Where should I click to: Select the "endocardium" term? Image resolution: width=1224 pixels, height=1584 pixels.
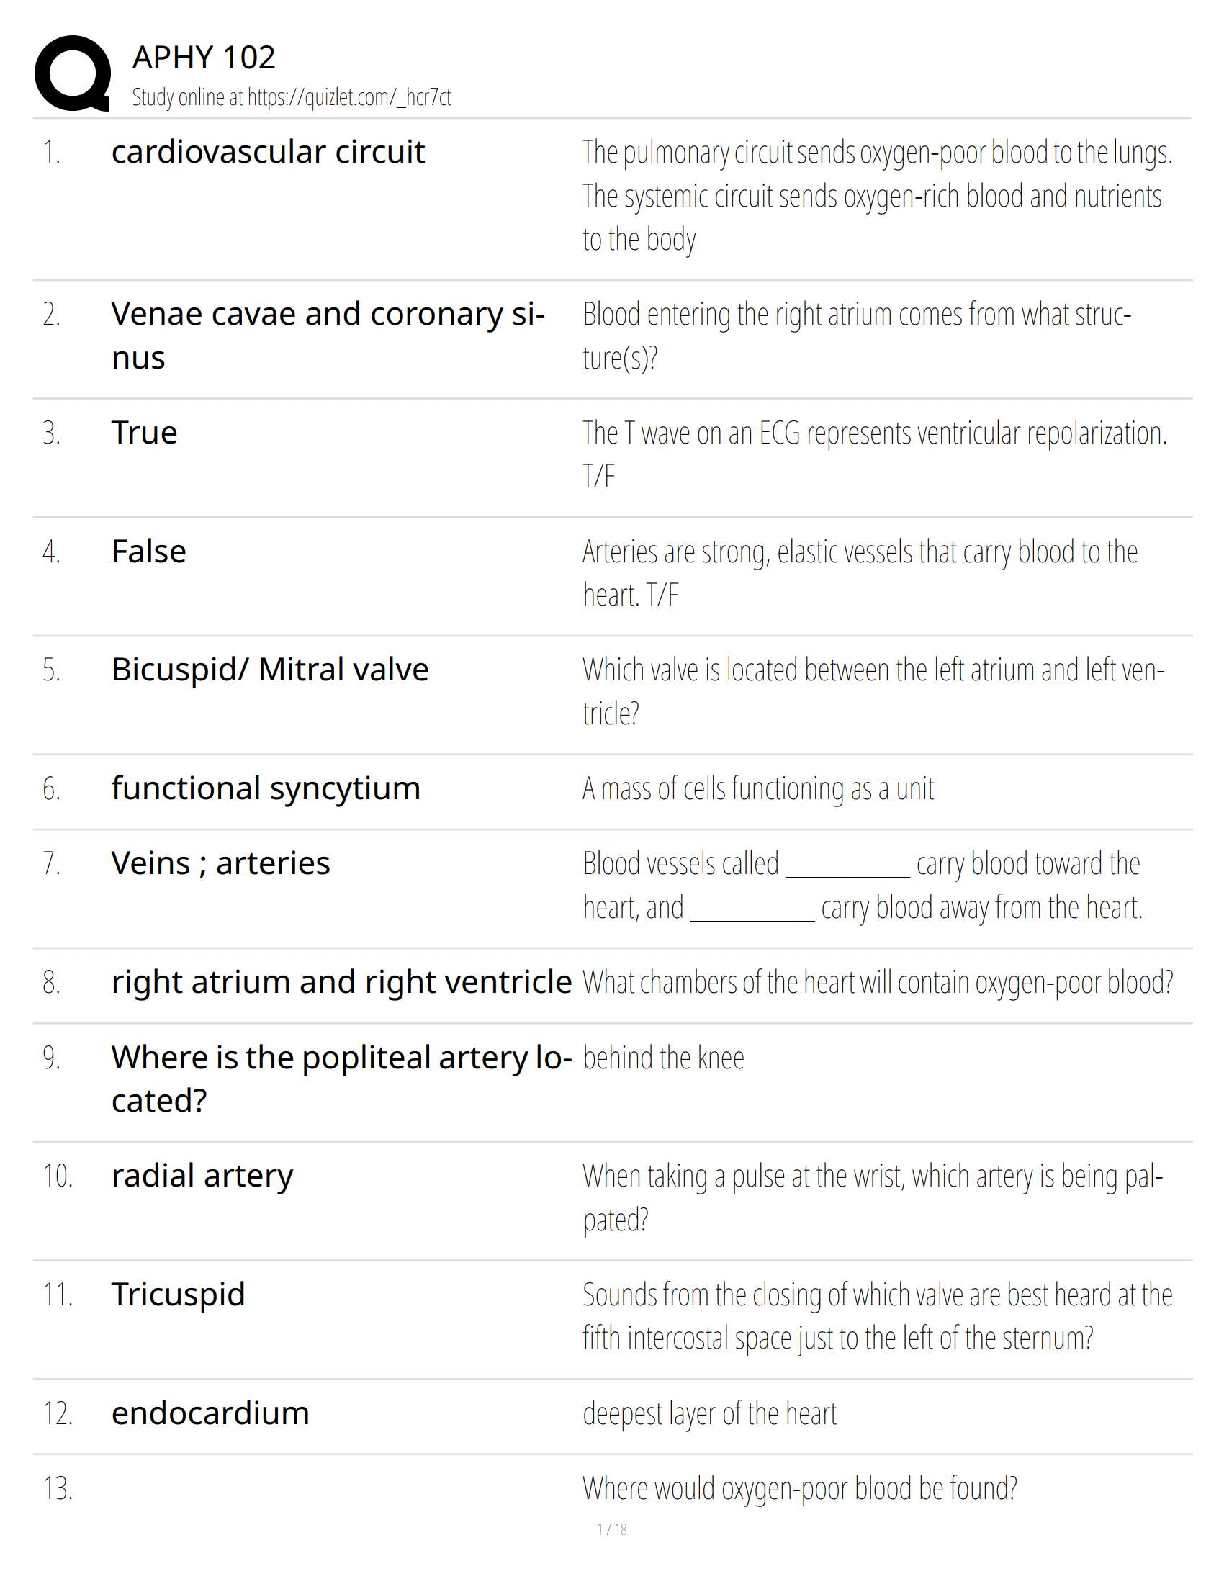[x=210, y=1413]
